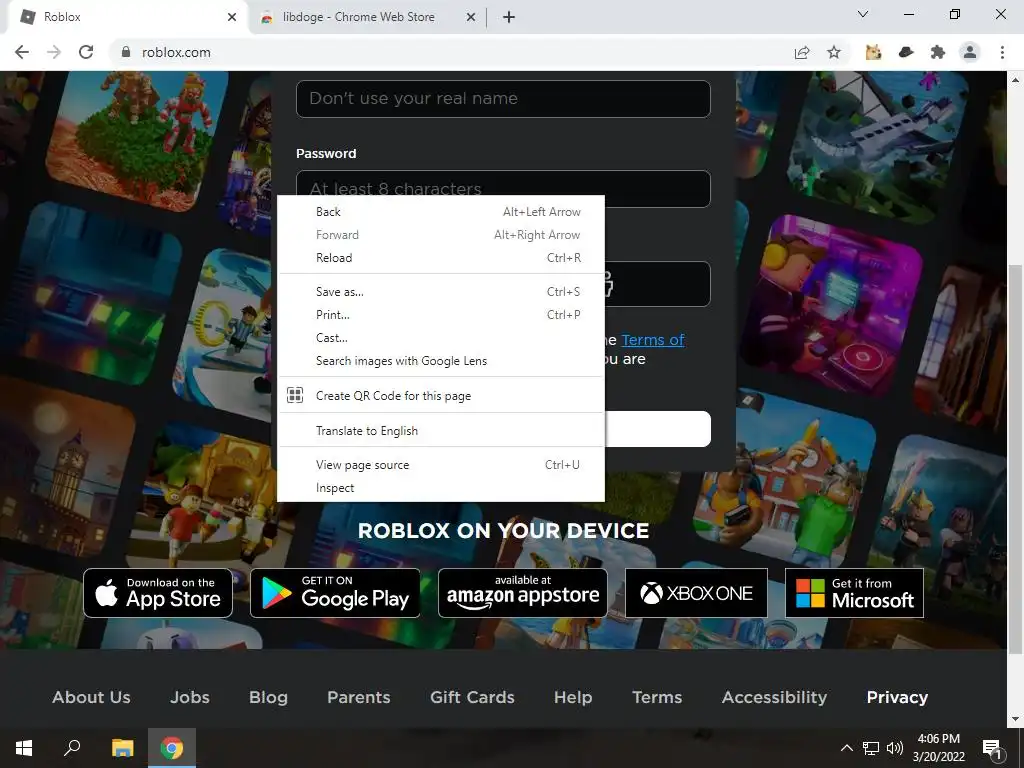Open the Parents footer link

[359, 697]
